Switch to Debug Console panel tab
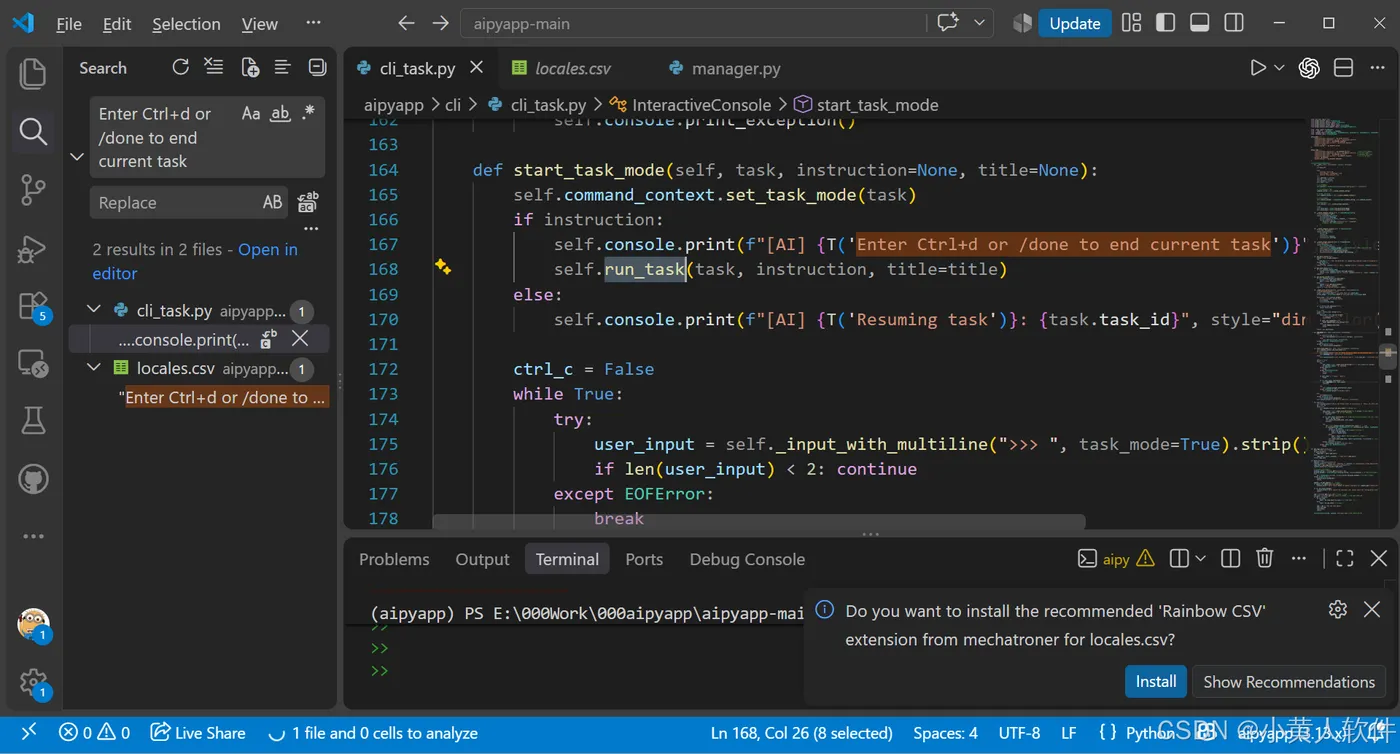This screenshot has width=1400, height=754. pos(747,559)
